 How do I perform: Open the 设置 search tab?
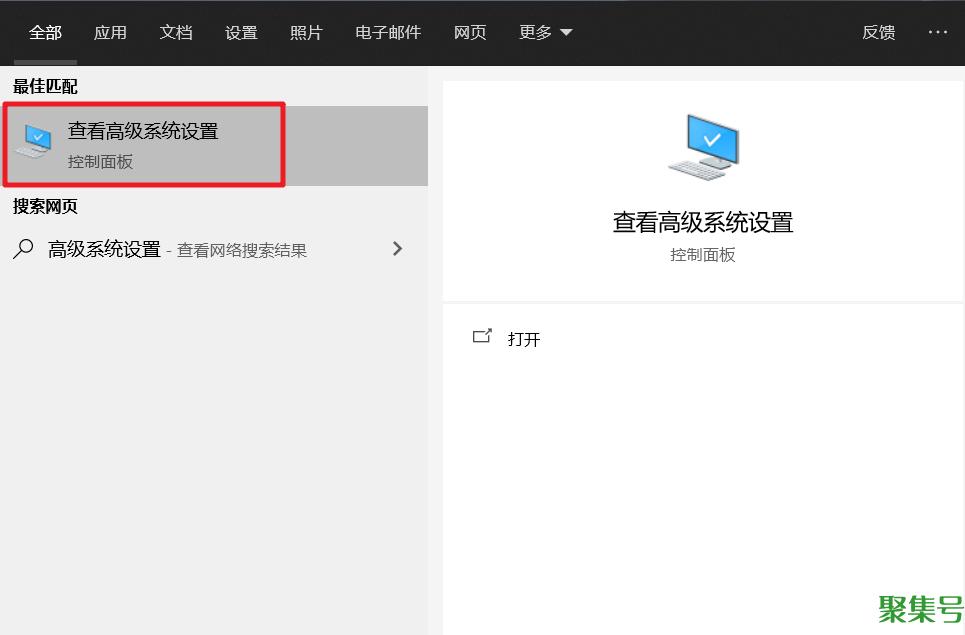pyautogui.click(x=241, y=33)
